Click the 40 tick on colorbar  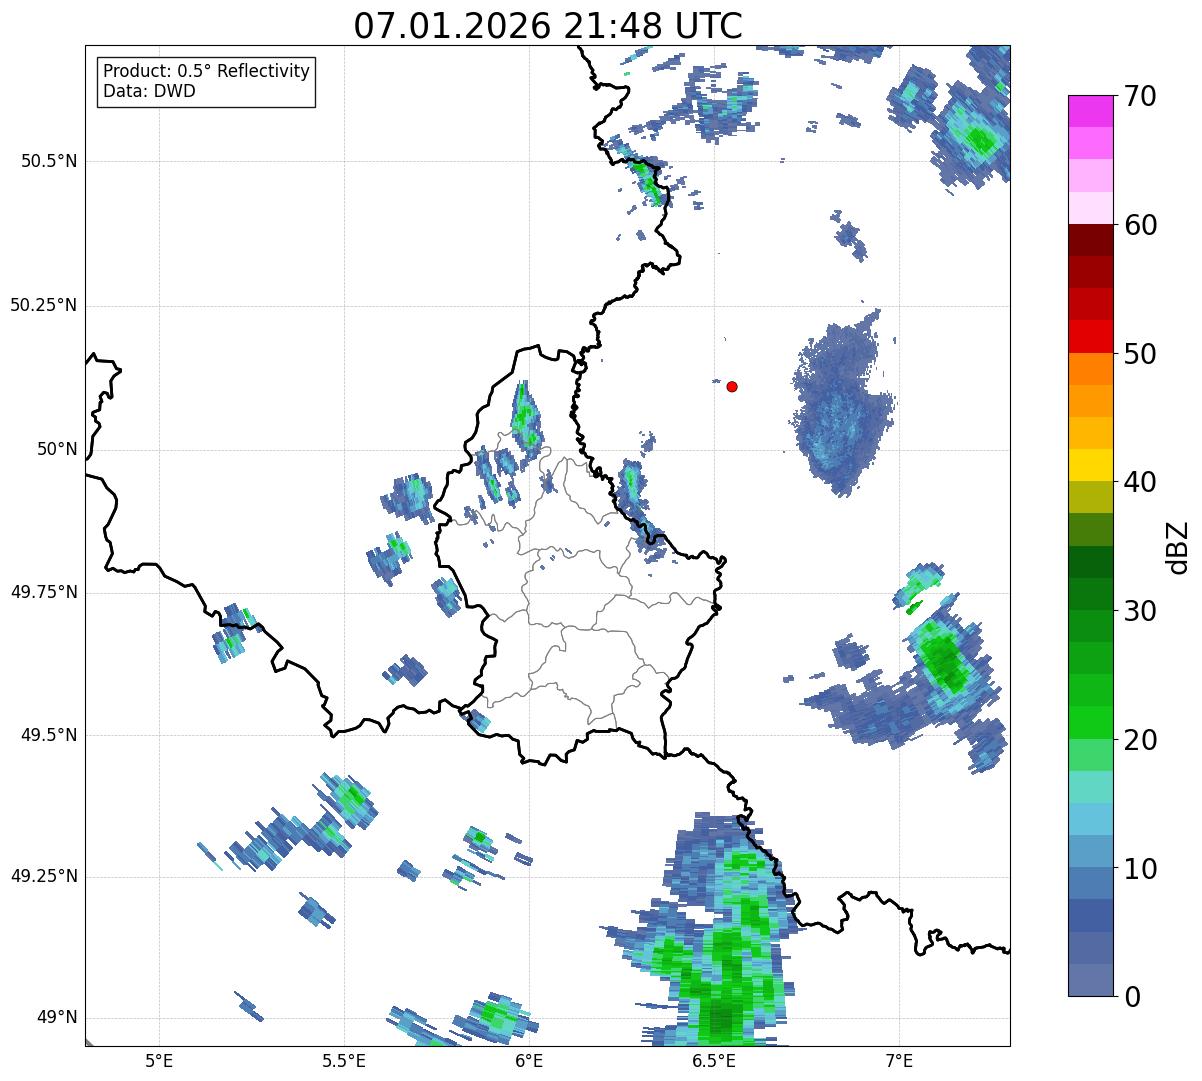tap(1140, 482)
